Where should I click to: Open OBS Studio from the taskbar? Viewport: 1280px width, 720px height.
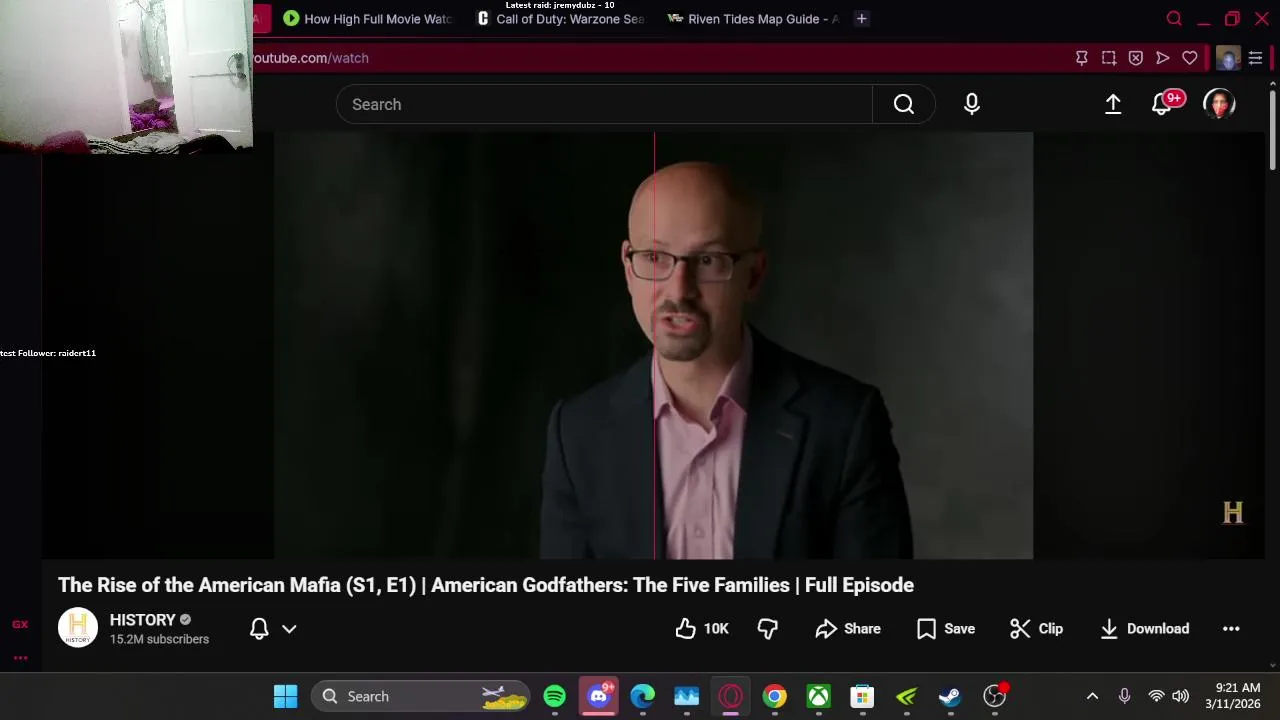point(995,696)
